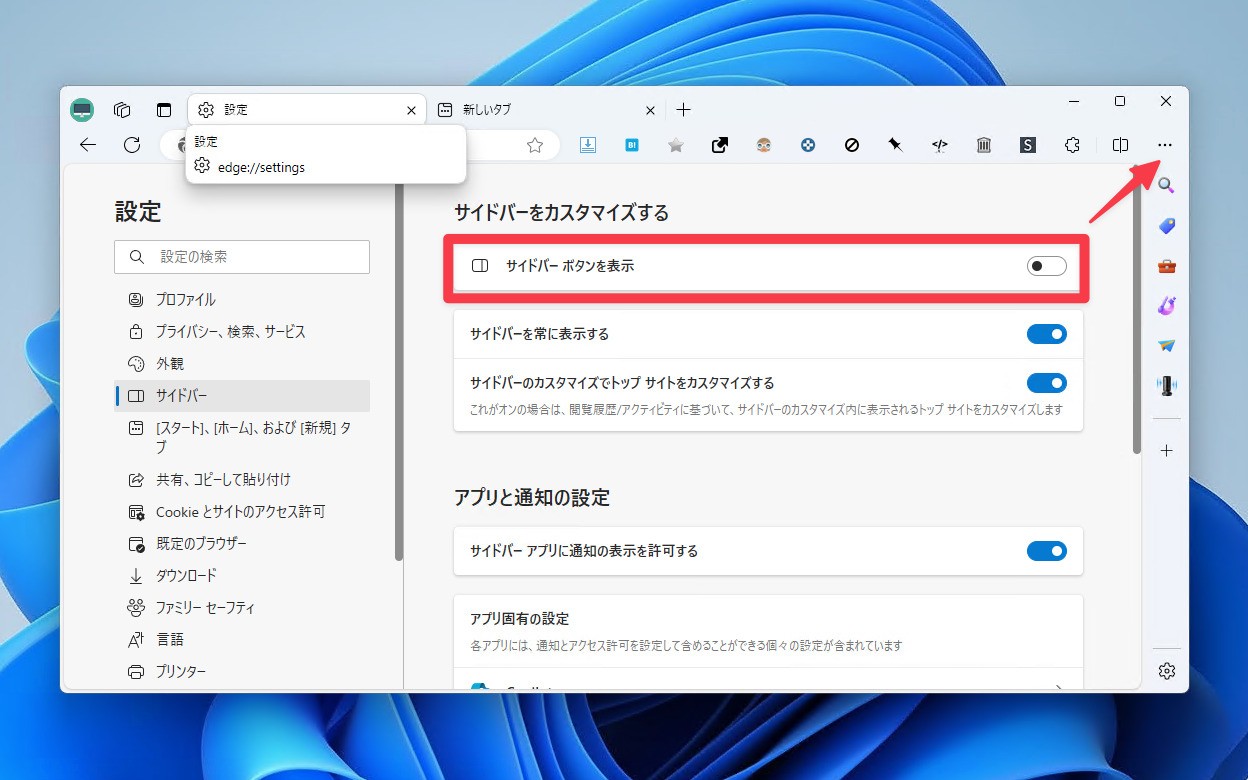1248x780 pixels.
Task: Click the shopping tag icon in sidebar
Action: (x=1166, y=226)
